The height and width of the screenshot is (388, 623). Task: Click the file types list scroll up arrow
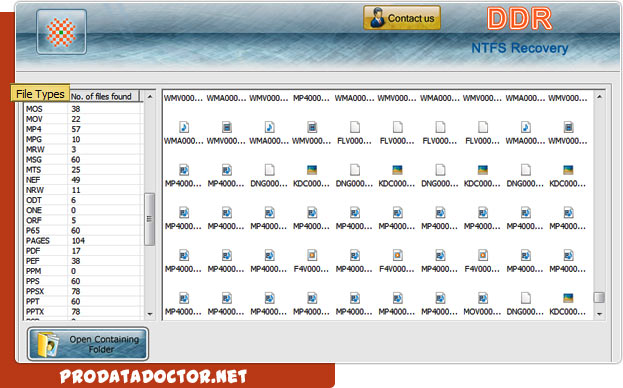pos(150,97)
